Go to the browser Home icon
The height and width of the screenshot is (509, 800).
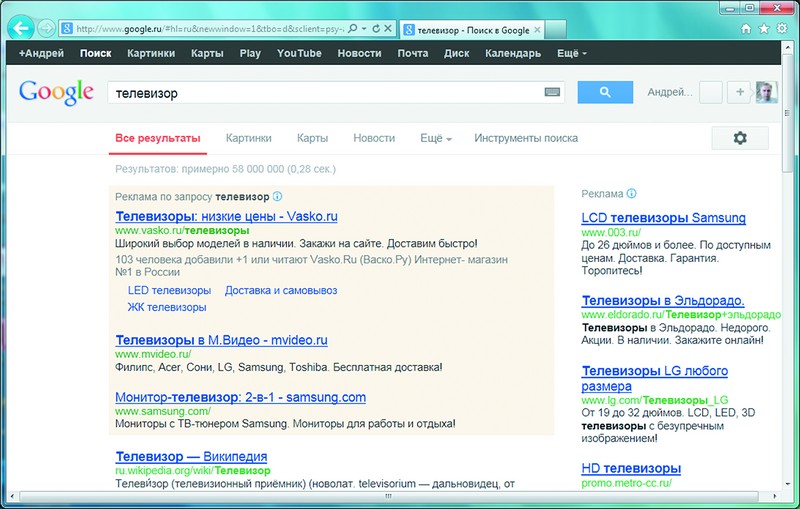(x=746, y=29)
